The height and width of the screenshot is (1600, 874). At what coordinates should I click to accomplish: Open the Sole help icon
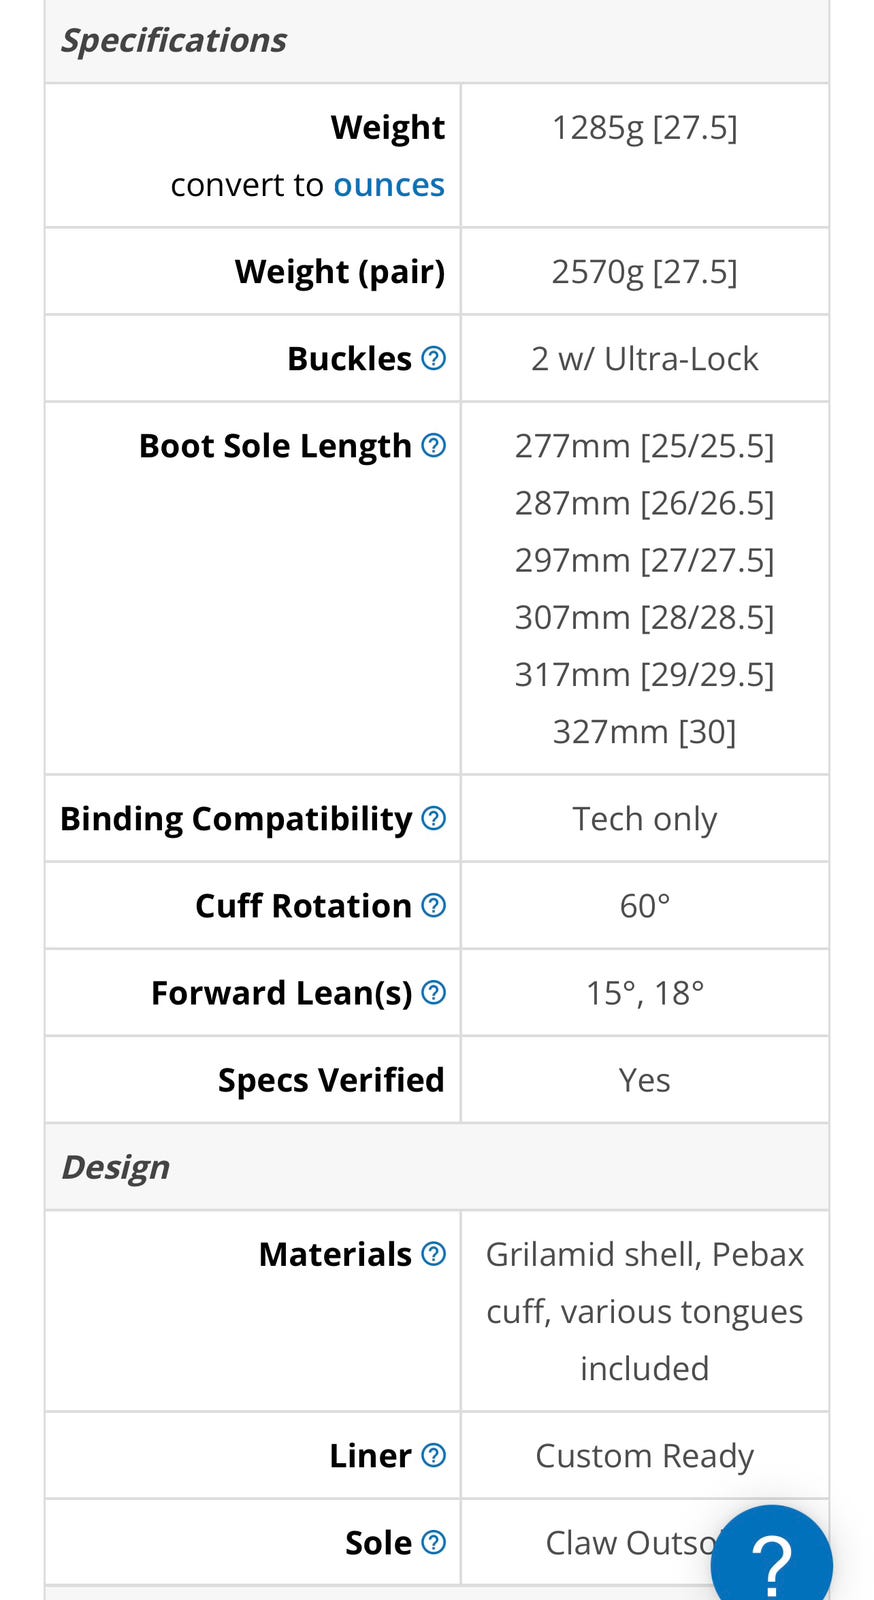(x=433, y=1542)
